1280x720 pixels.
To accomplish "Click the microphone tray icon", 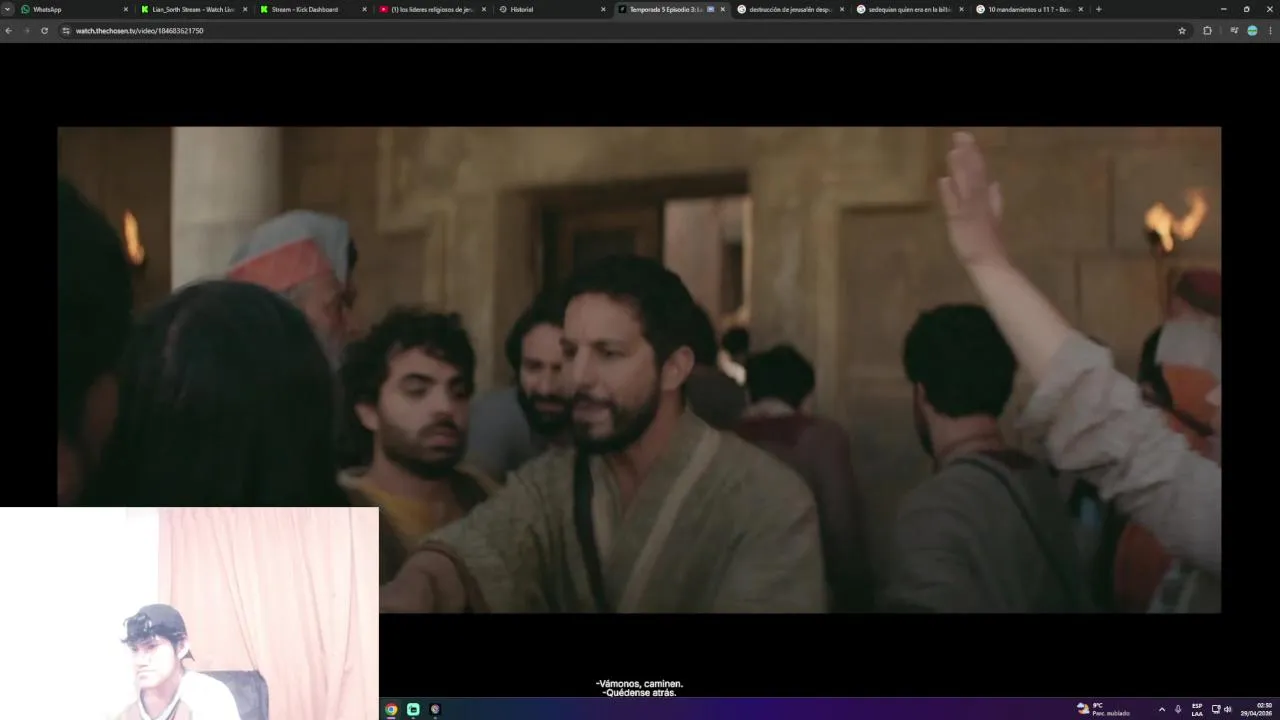I will pyautogui.click(x=1178, y=709).
